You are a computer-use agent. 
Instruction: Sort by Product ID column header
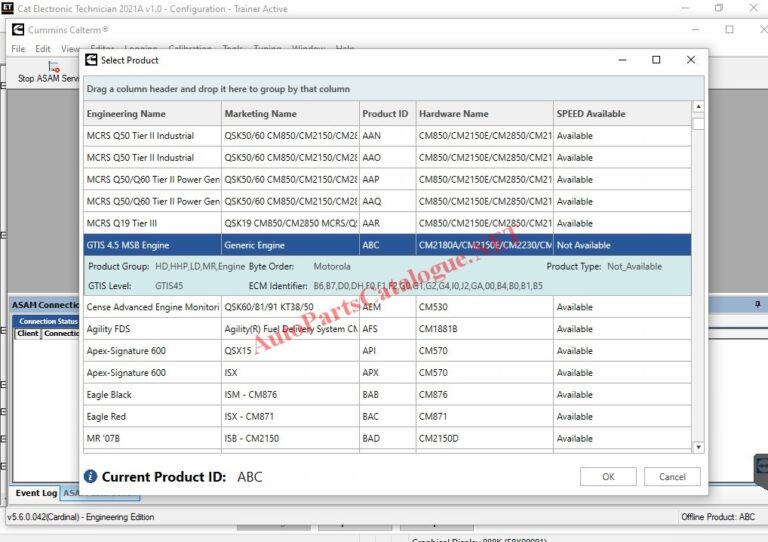click(x=387, y=114)
